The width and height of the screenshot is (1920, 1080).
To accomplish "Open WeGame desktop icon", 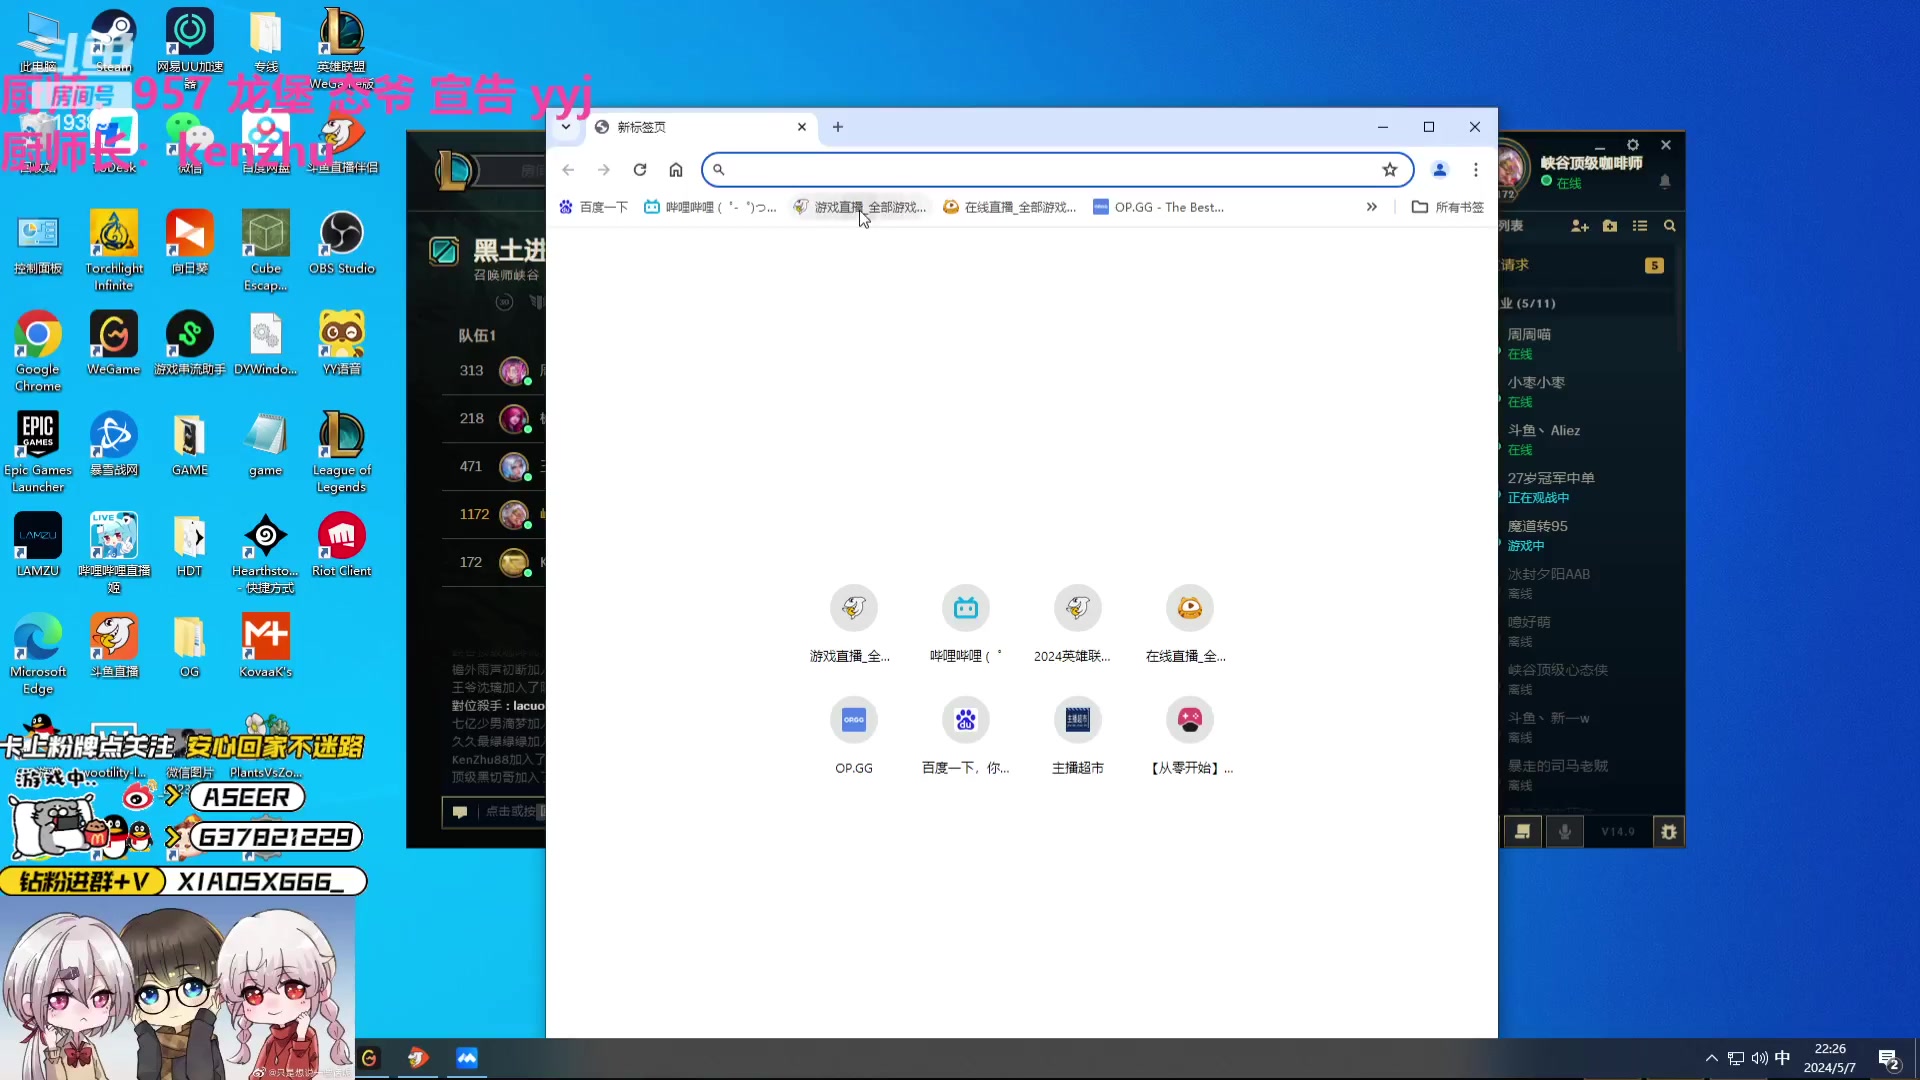I will (x=114, y=343).
